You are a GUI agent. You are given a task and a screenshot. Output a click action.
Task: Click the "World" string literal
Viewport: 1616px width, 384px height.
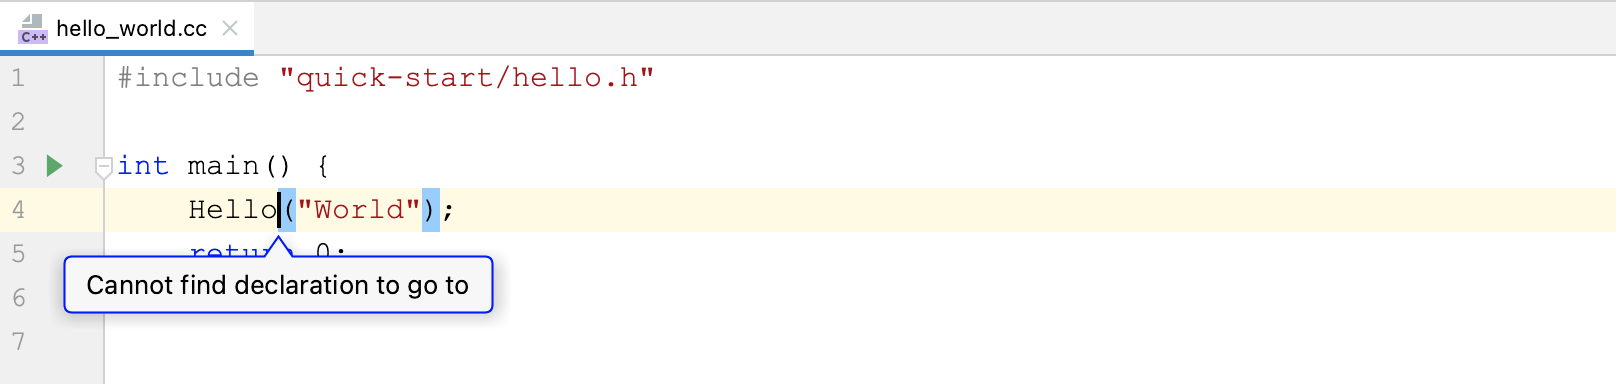[x=359, y=210]
